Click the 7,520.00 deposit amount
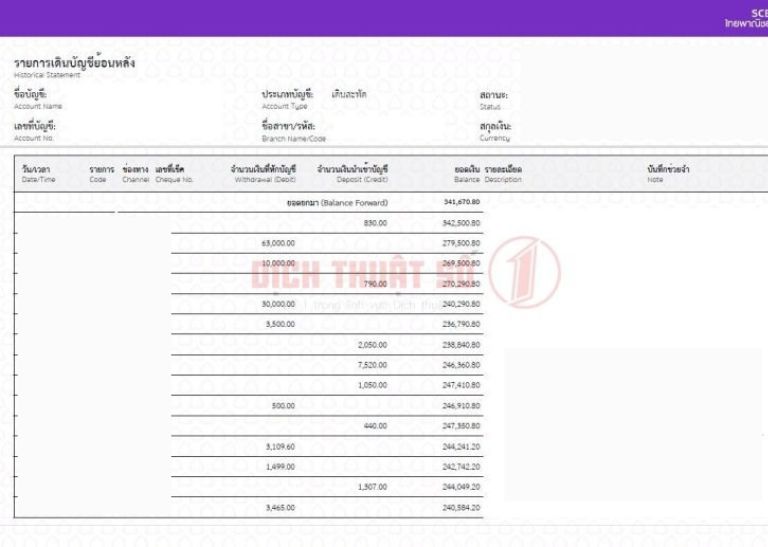This screenshot has height=547, width=768. pos(371,365)
